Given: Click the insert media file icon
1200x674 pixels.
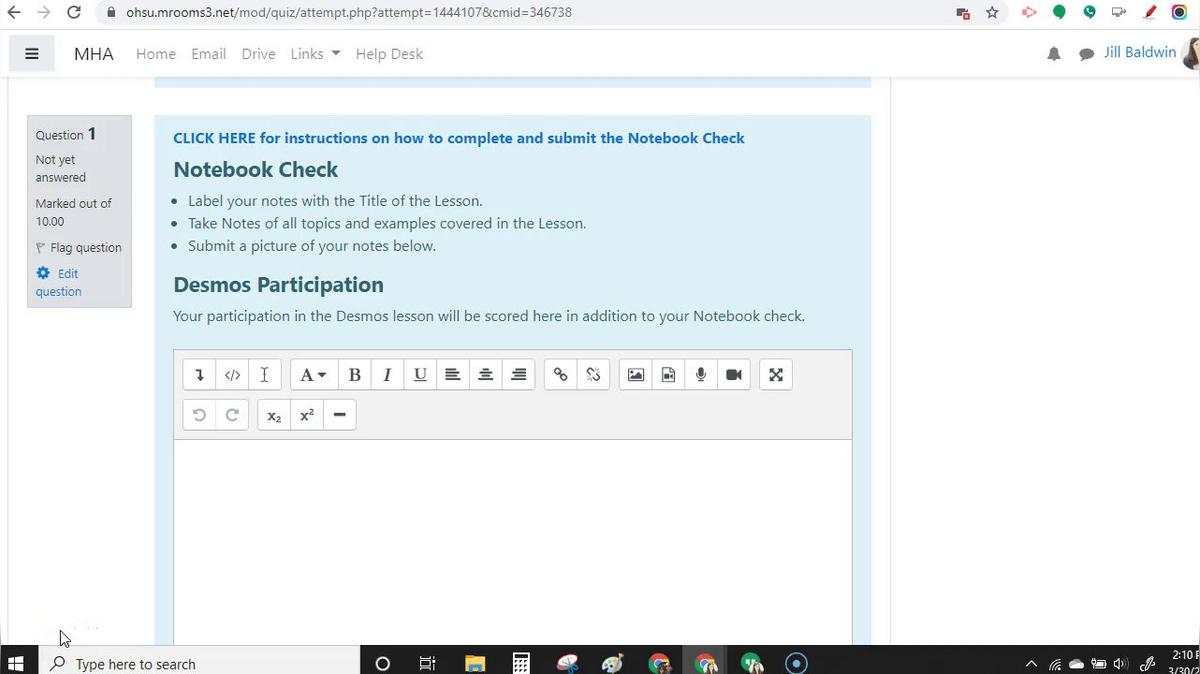Looking at the screenshot, I should tap(668, 375).
